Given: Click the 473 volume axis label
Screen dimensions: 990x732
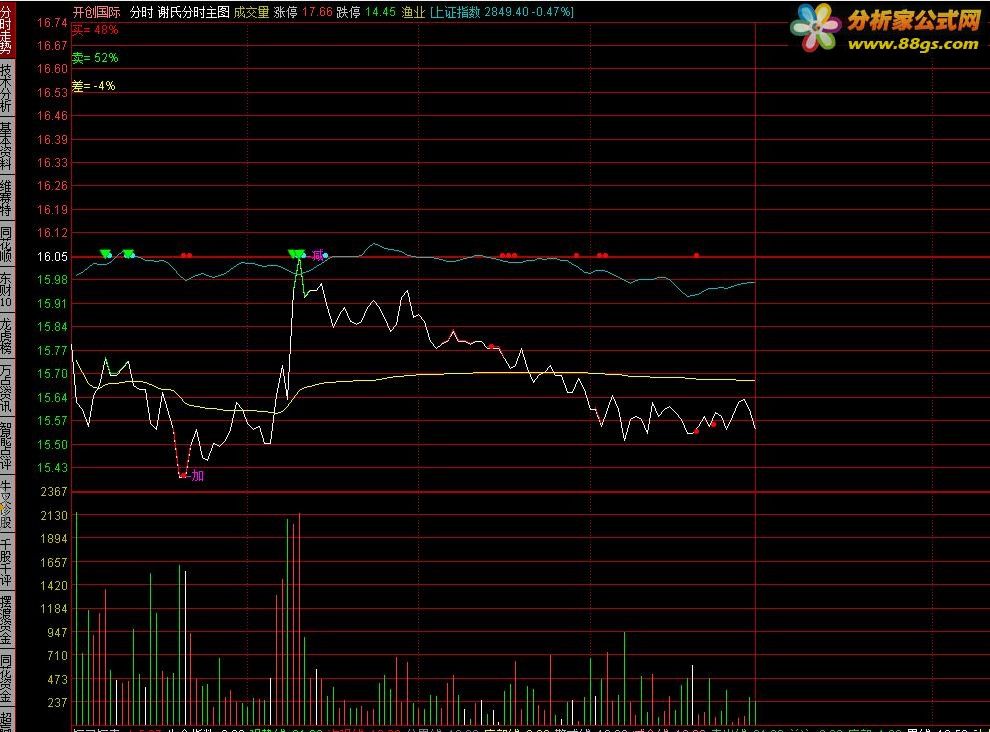Looking at the screenshot, I should [x=57, y=680].
